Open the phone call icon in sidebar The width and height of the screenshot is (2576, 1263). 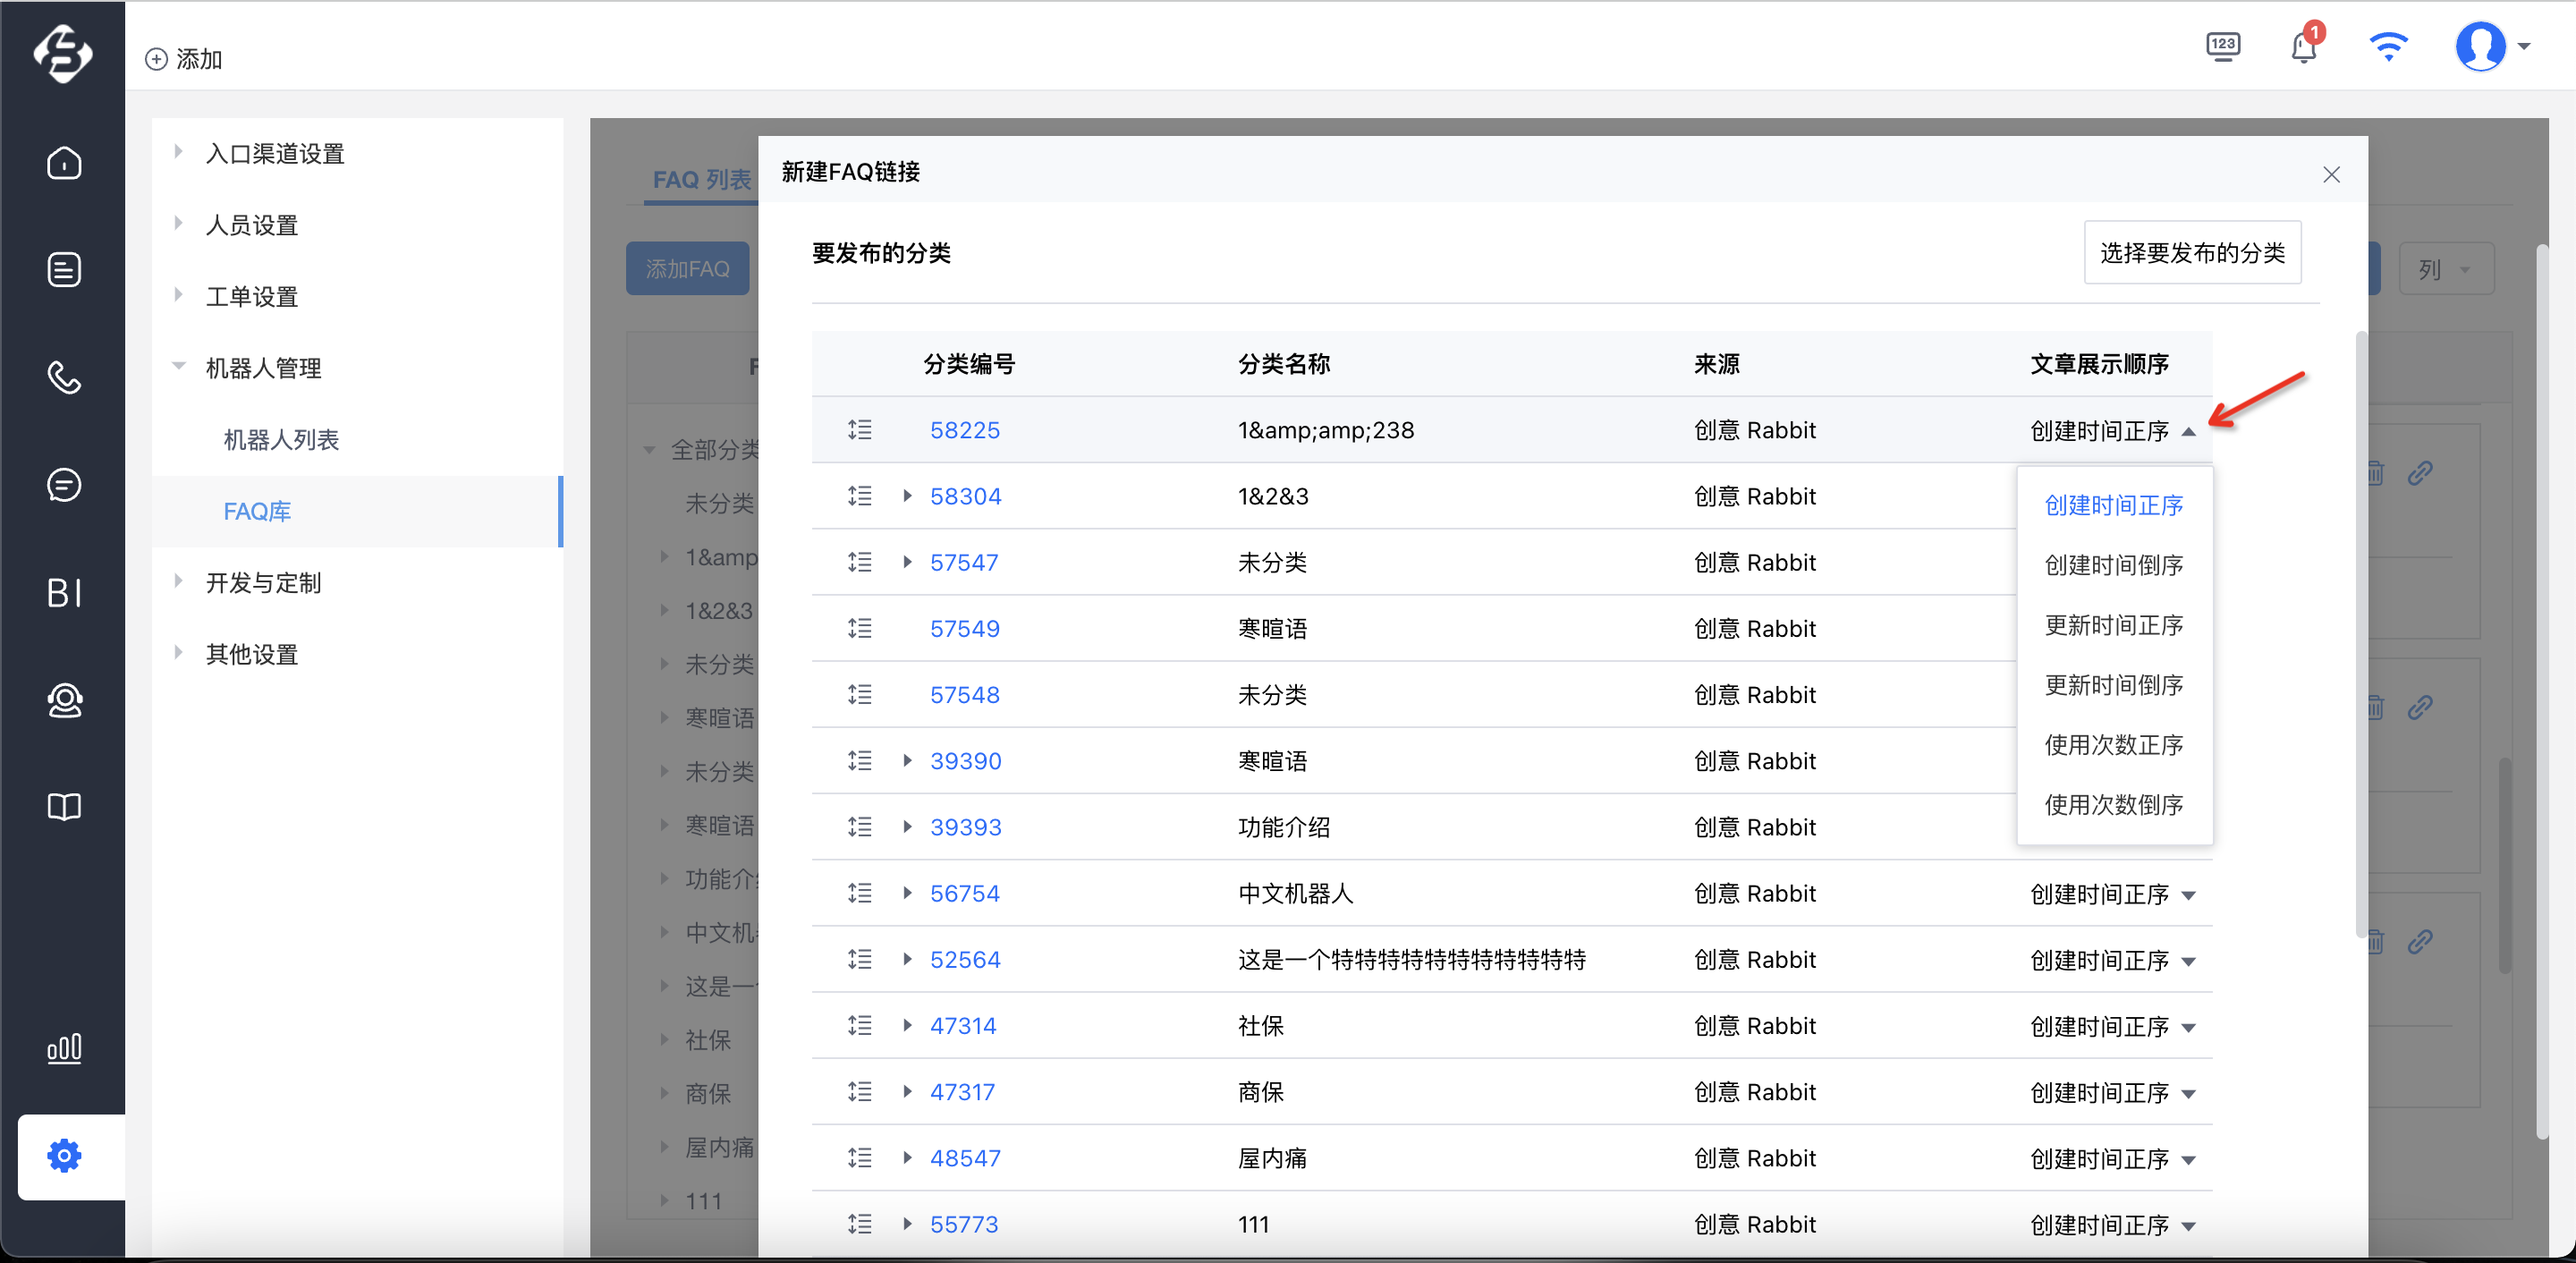(64, 377)
